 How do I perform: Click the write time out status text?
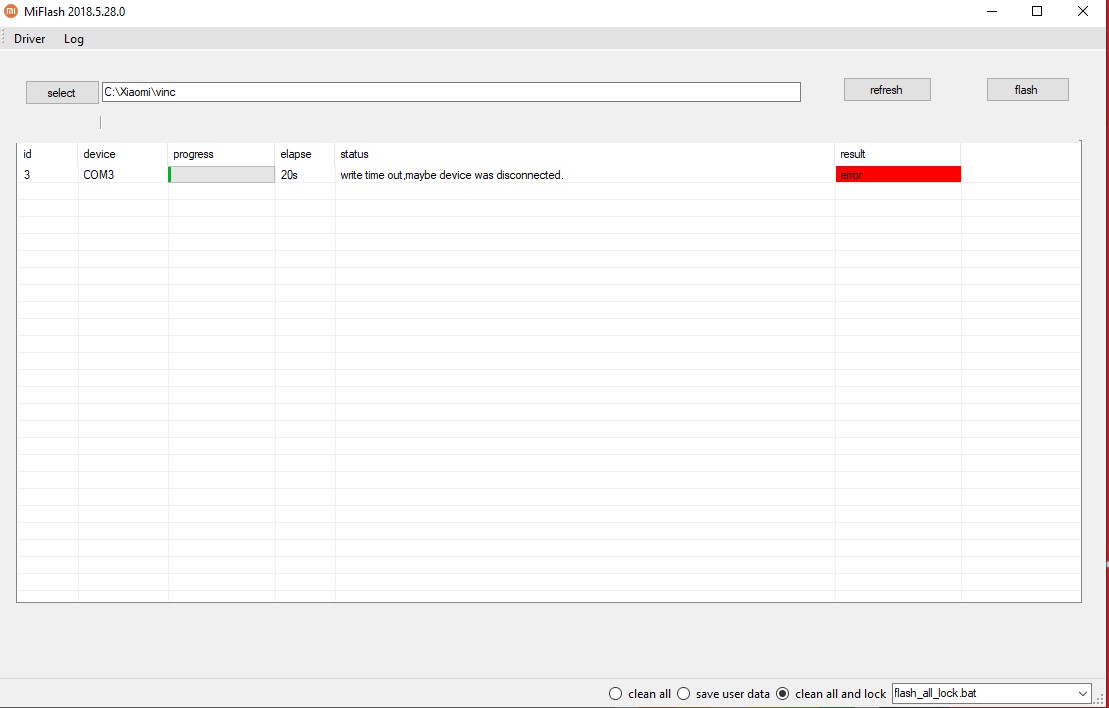point(452,175)
